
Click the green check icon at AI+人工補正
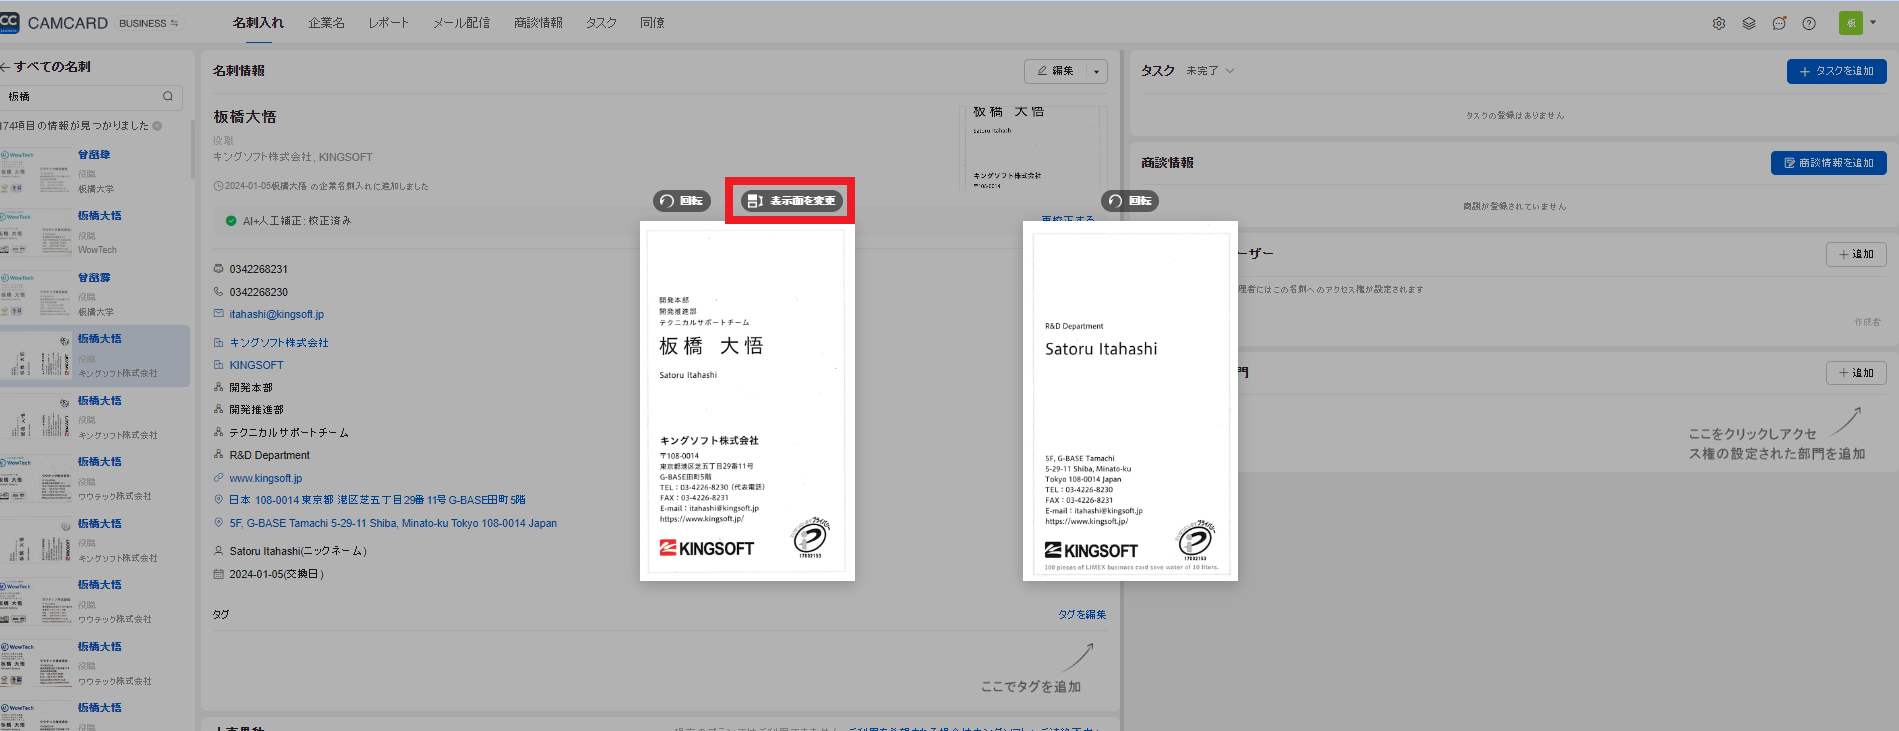231,221
